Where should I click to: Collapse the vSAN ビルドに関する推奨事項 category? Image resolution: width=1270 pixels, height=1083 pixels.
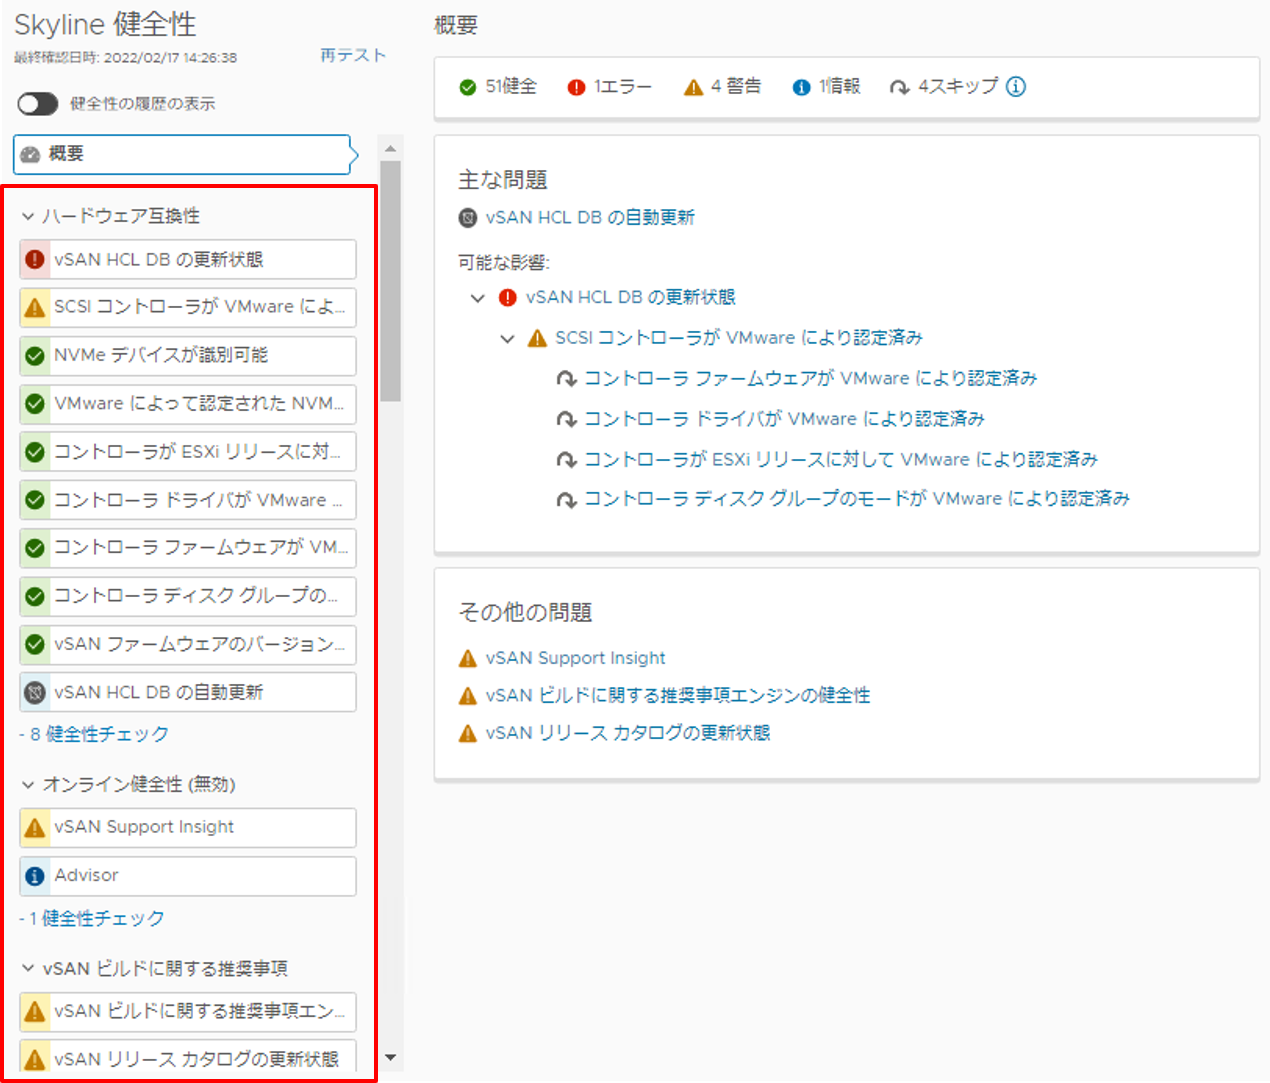[28, 969]
